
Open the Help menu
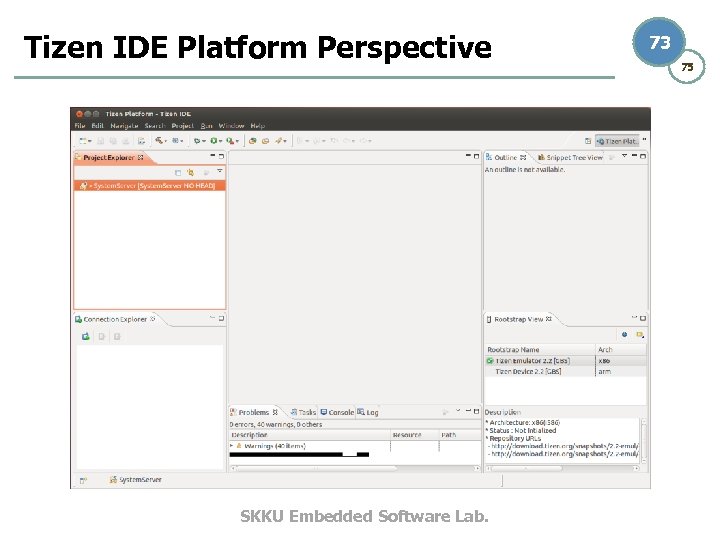click(x=257, y=125)
